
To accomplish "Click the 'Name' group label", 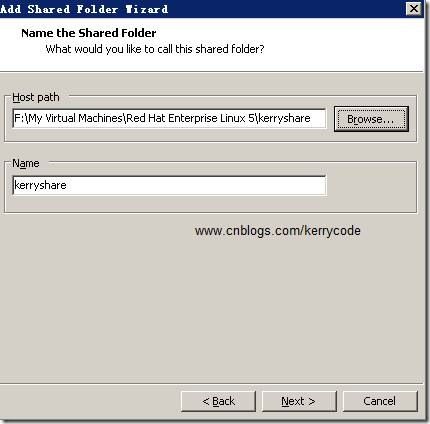I will pos(26,163).
